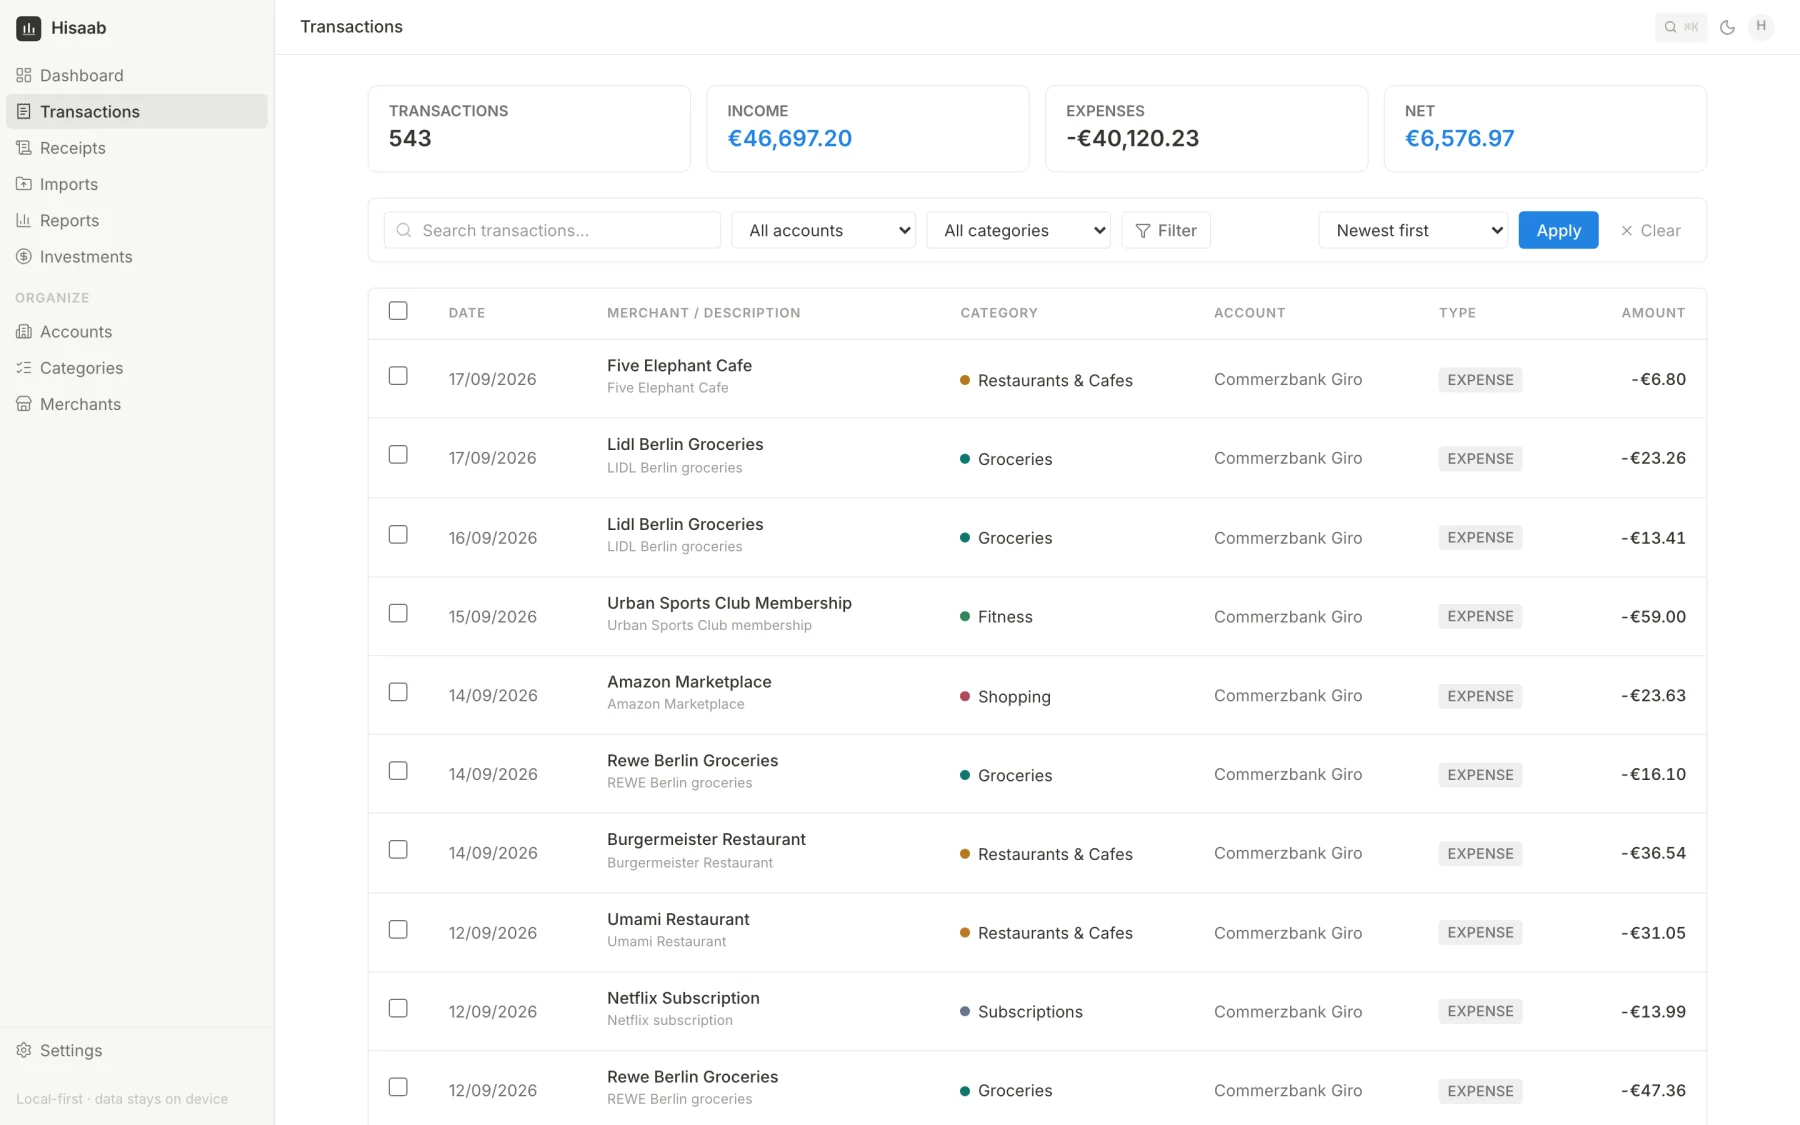This screenshot has height=1125, width=1800.
Task: Tick the Umami Restaurant row checkbox
Action: (398, 930)
